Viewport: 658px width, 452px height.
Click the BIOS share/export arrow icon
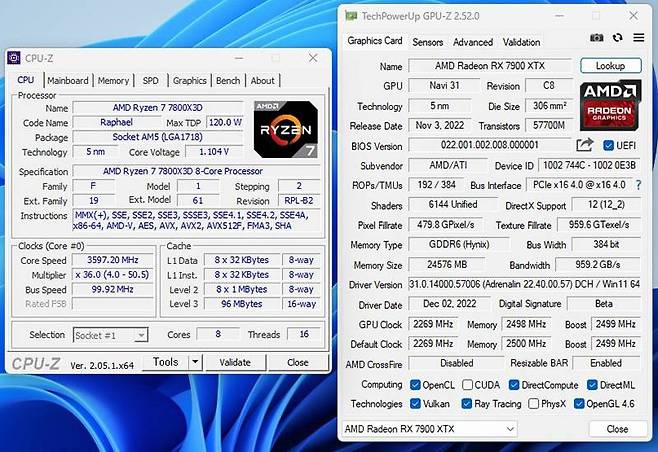[585, 145]
